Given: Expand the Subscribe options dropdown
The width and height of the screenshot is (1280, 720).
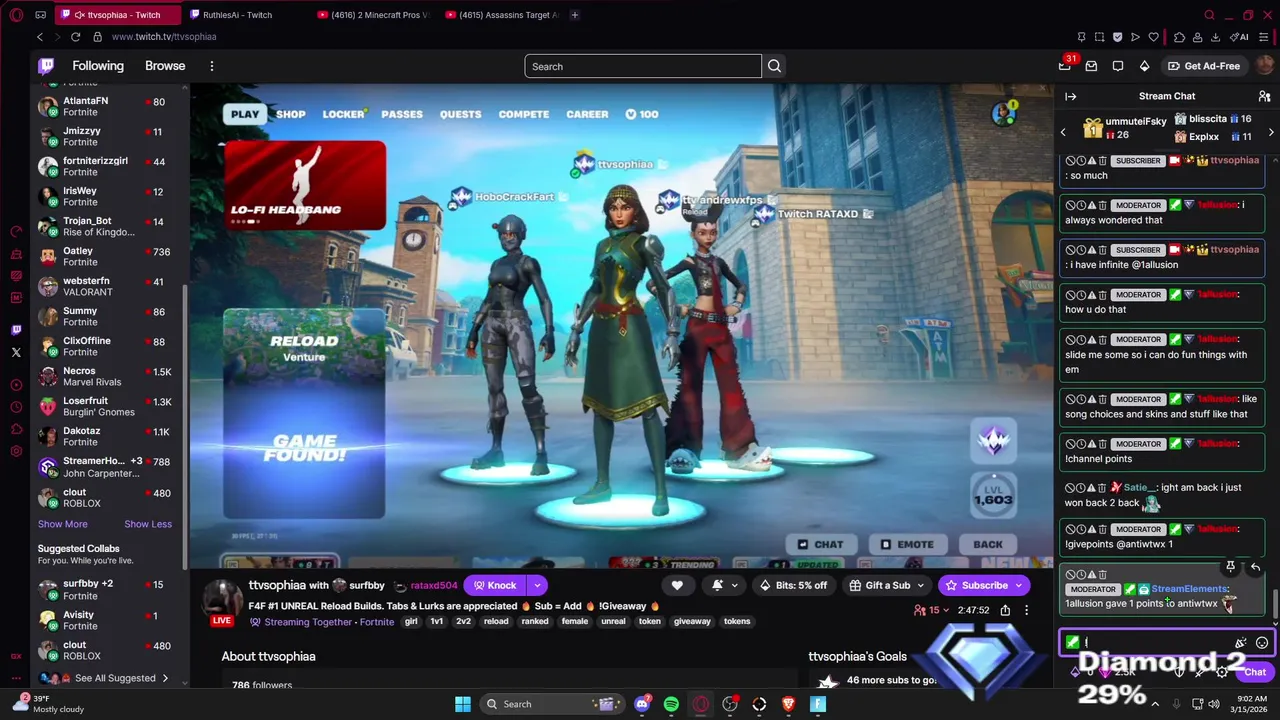Looking at the screenshot, I should tap(1019, 585).
